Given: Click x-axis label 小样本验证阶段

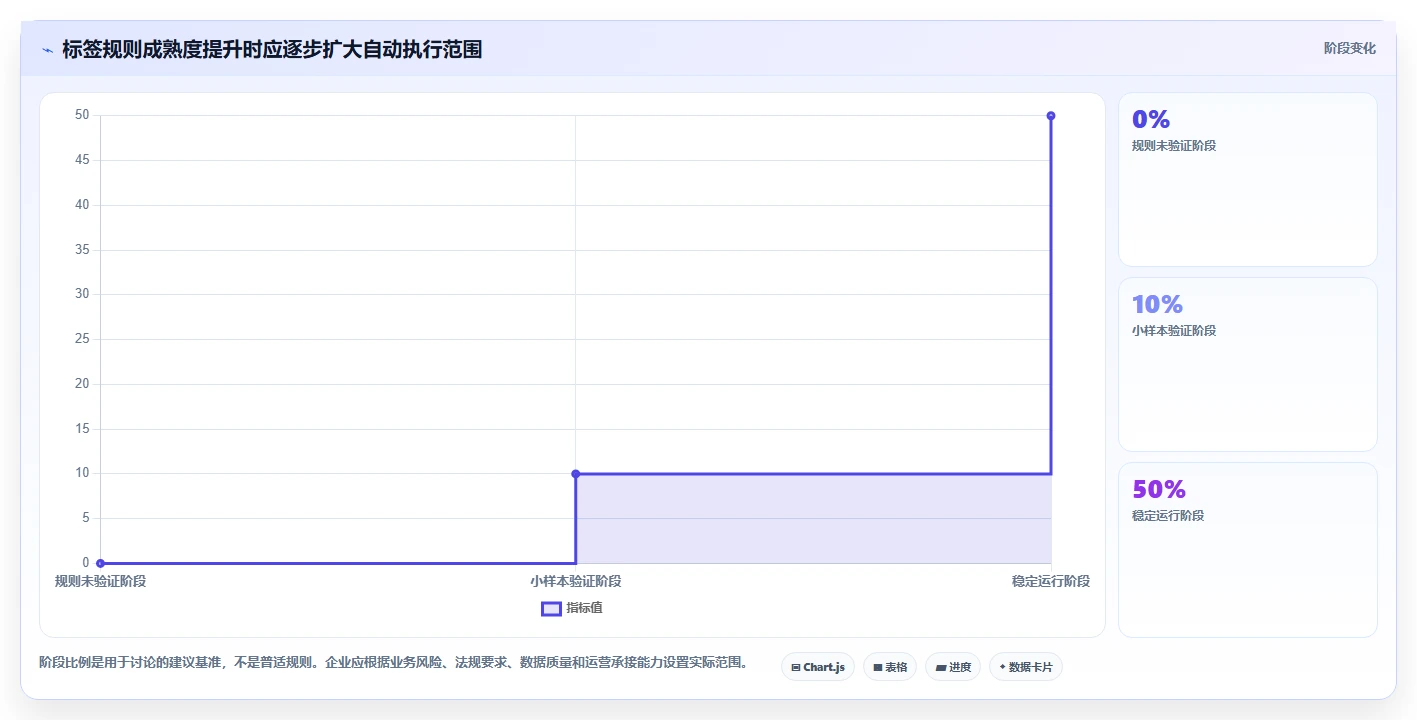Looking at the screenshot, I should click(x=576, y=581).
